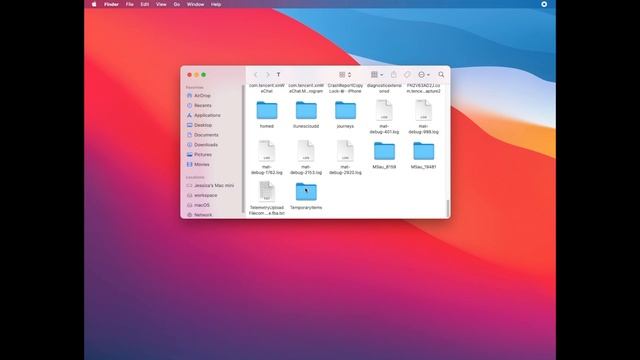Open the MSau_8159 folder

tap(384, 151)
